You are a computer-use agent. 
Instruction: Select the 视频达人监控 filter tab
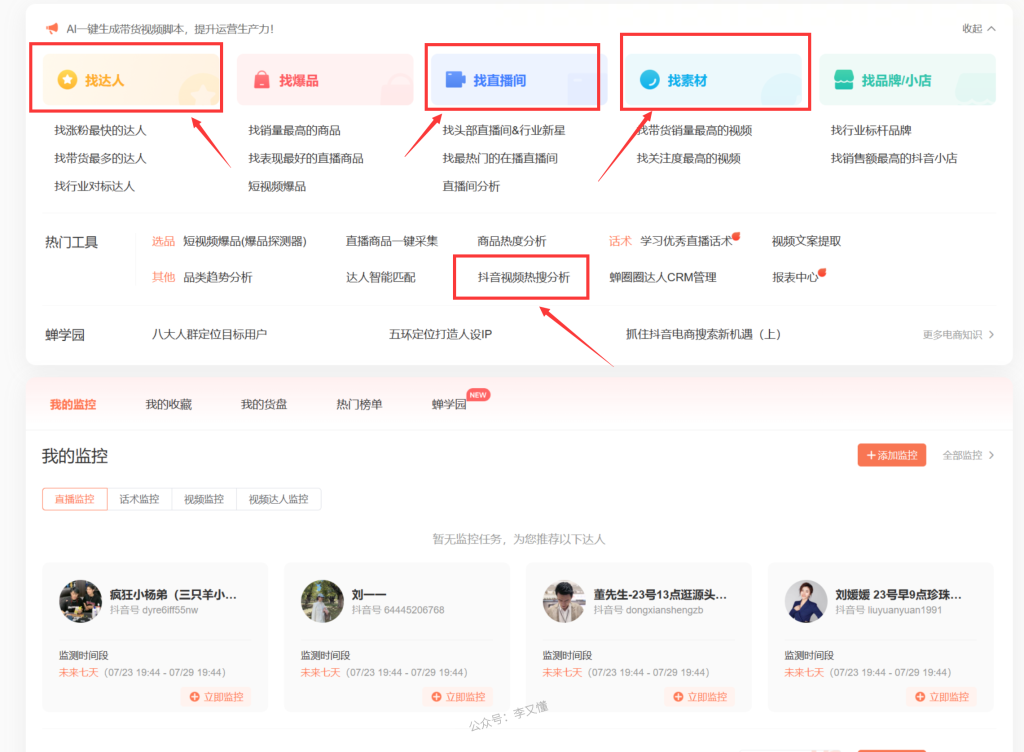point(278,499)
